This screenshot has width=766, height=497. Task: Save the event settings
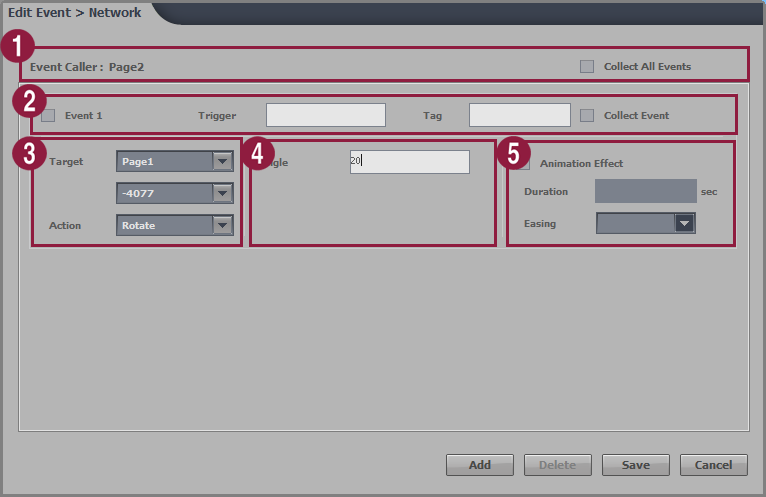click(x=636, y=465)
